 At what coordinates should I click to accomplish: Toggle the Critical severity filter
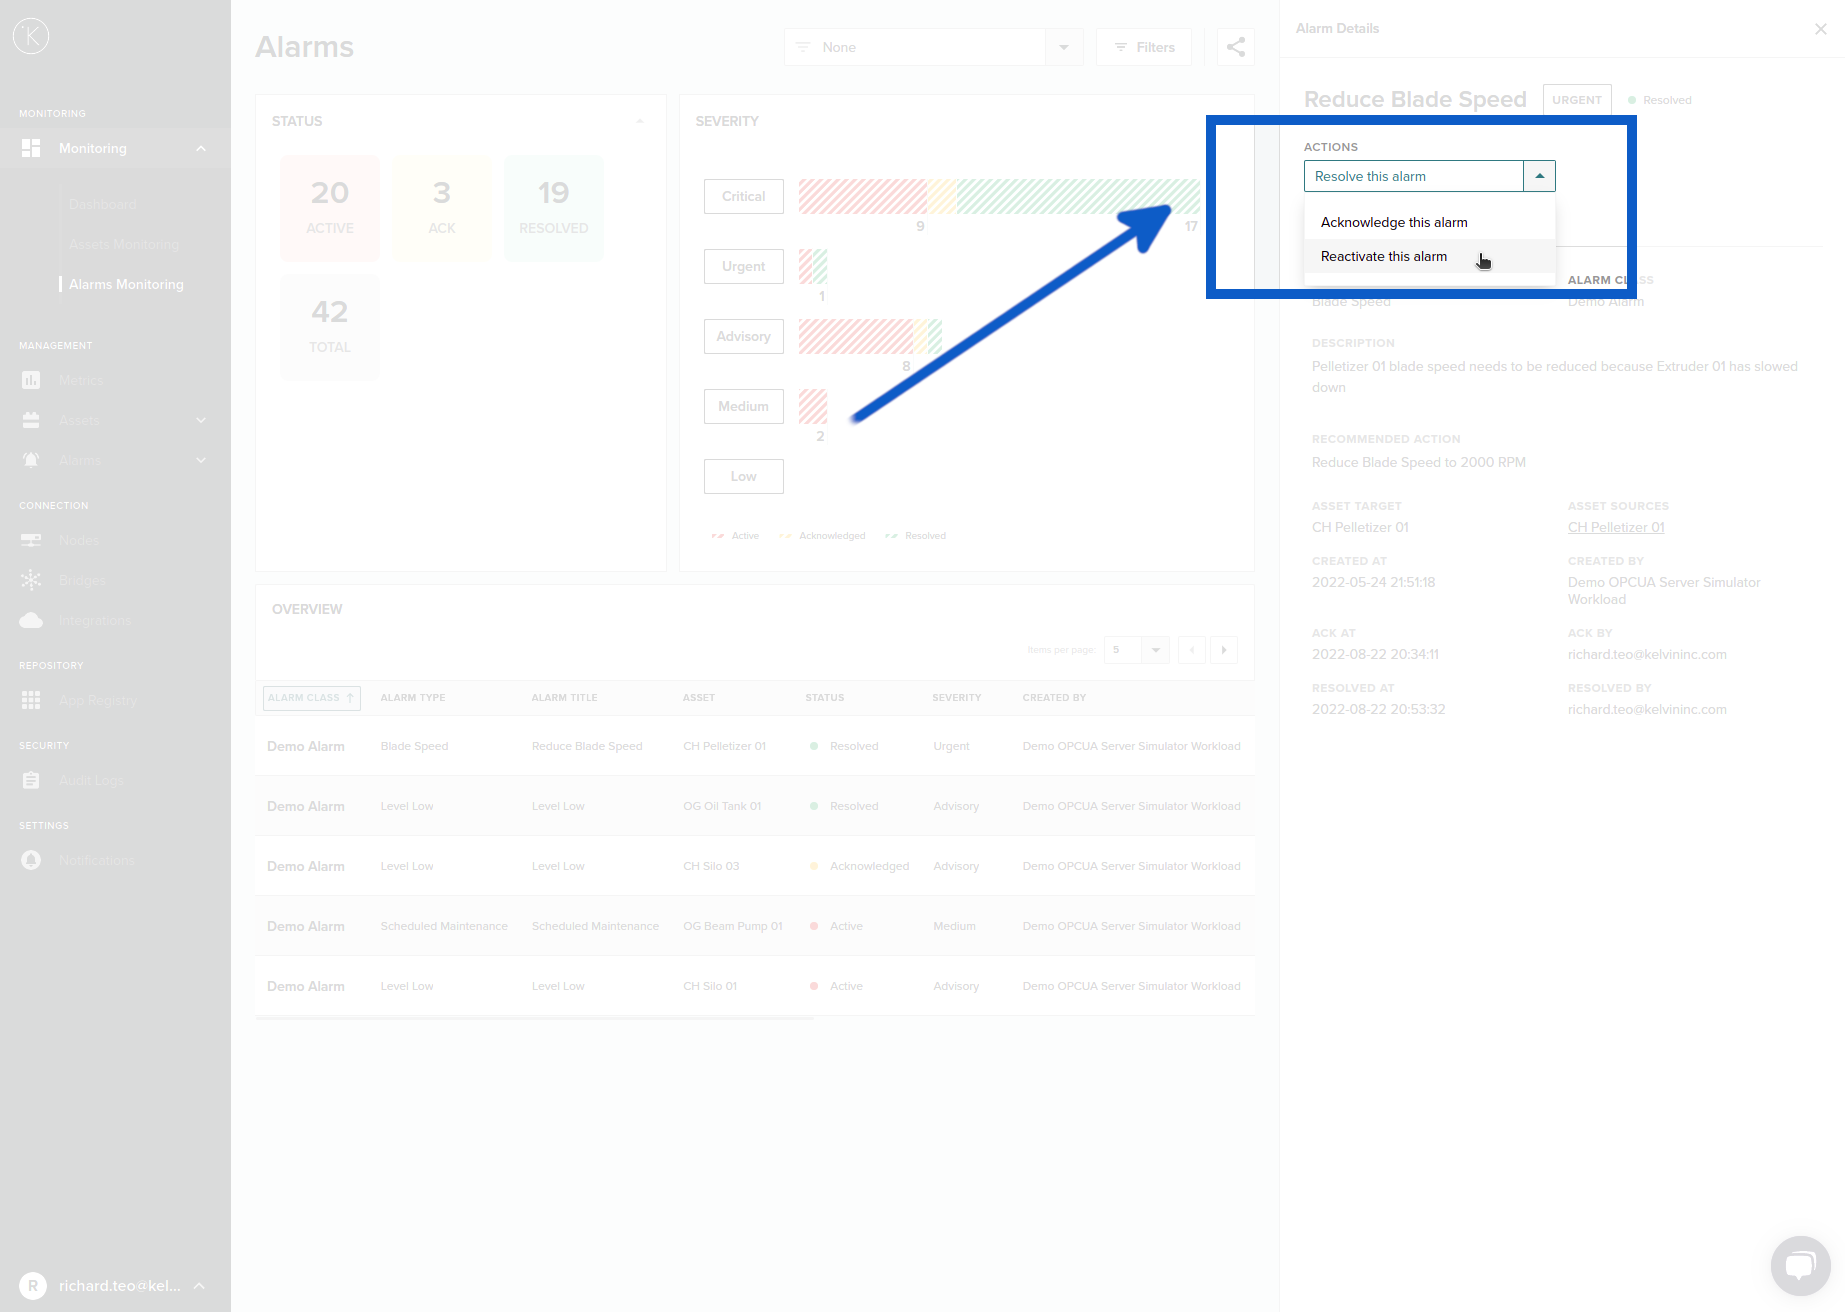click(743, 197)
